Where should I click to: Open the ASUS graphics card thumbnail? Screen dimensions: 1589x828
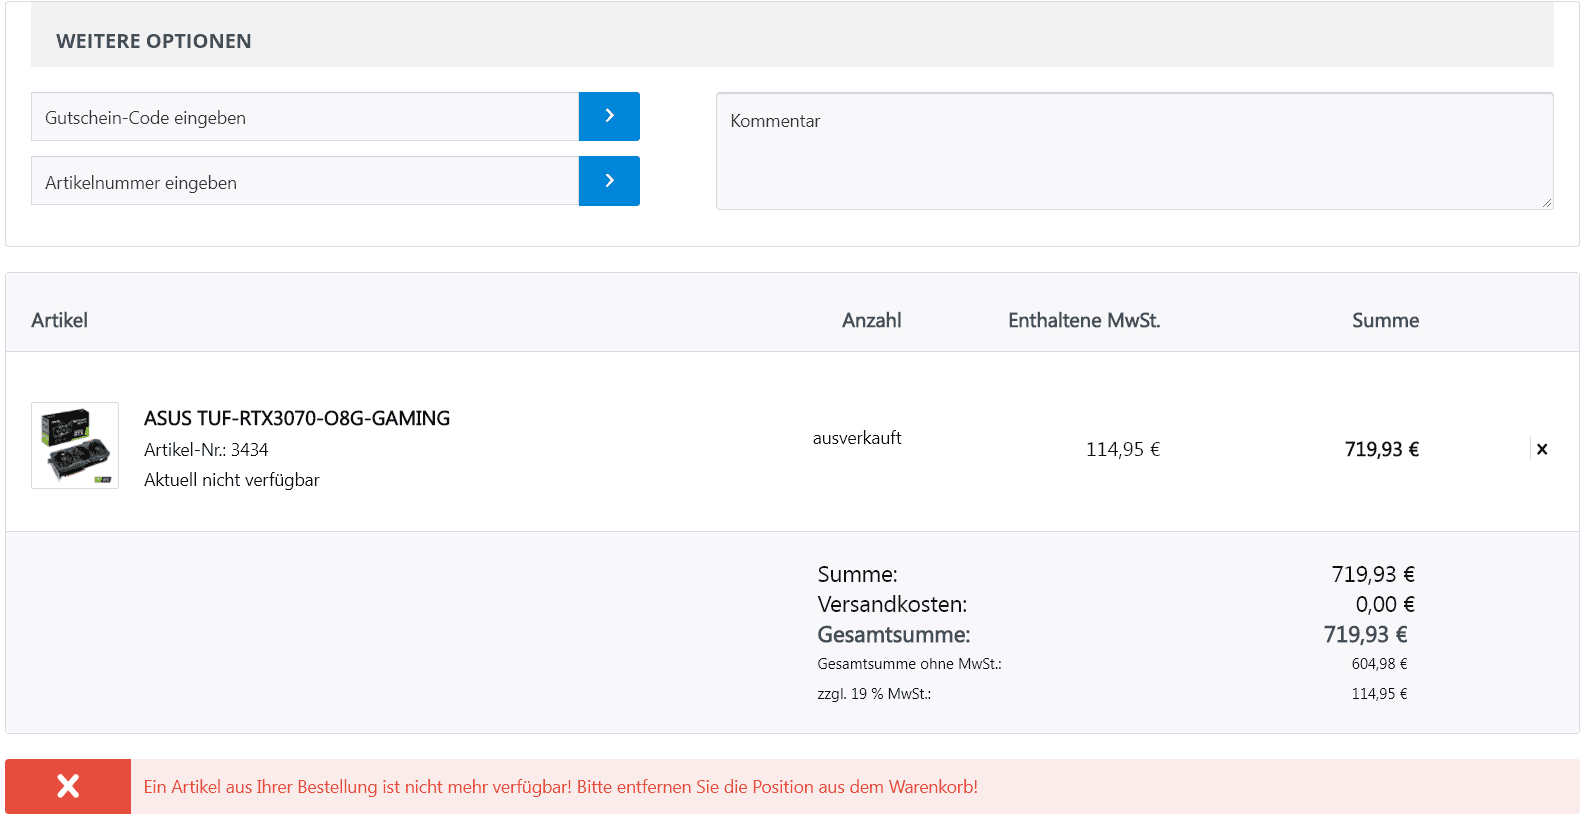tap(75, 445)
